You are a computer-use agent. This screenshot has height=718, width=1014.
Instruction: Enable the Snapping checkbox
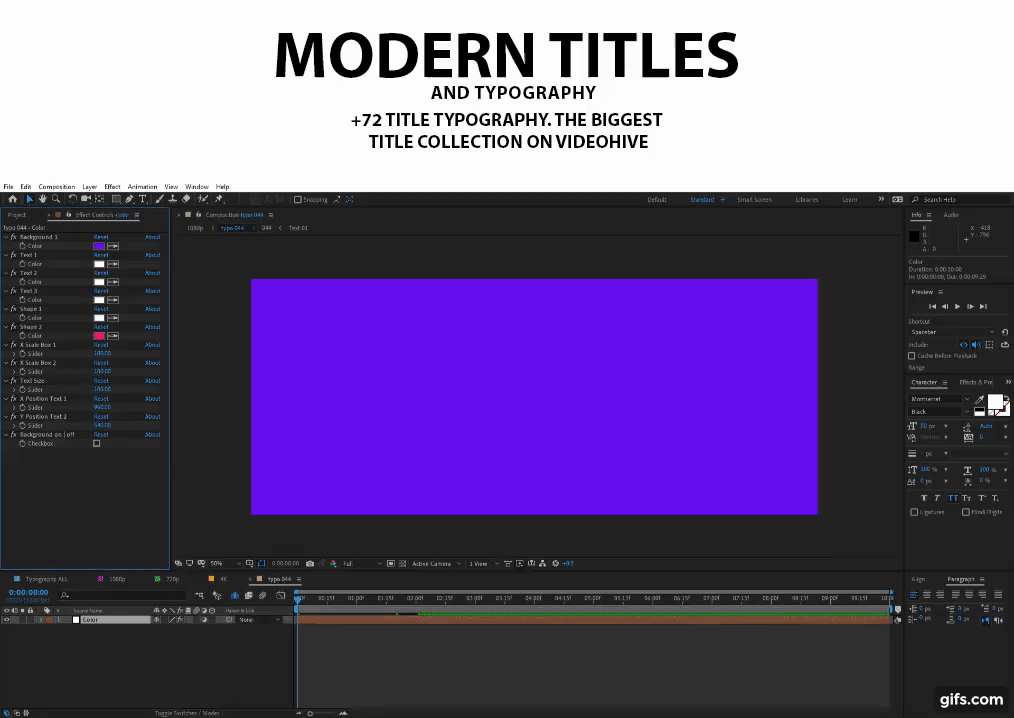(297, 200)
